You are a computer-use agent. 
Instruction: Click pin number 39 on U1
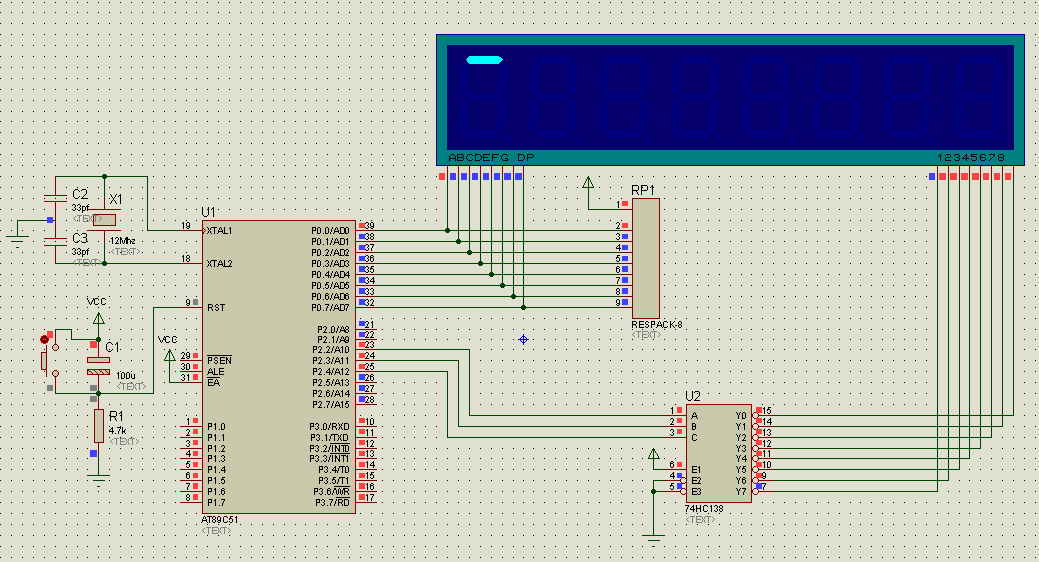point(370,225)
